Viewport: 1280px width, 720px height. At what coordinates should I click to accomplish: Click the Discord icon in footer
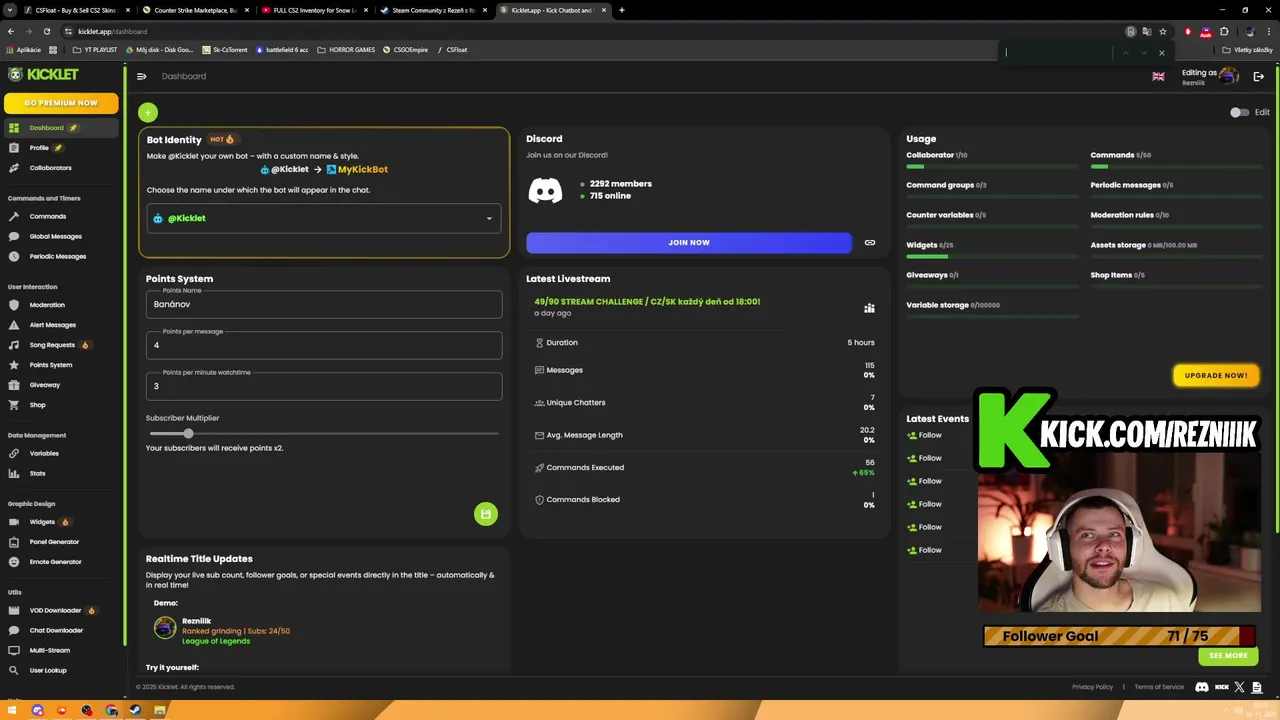pos(1202,687)
